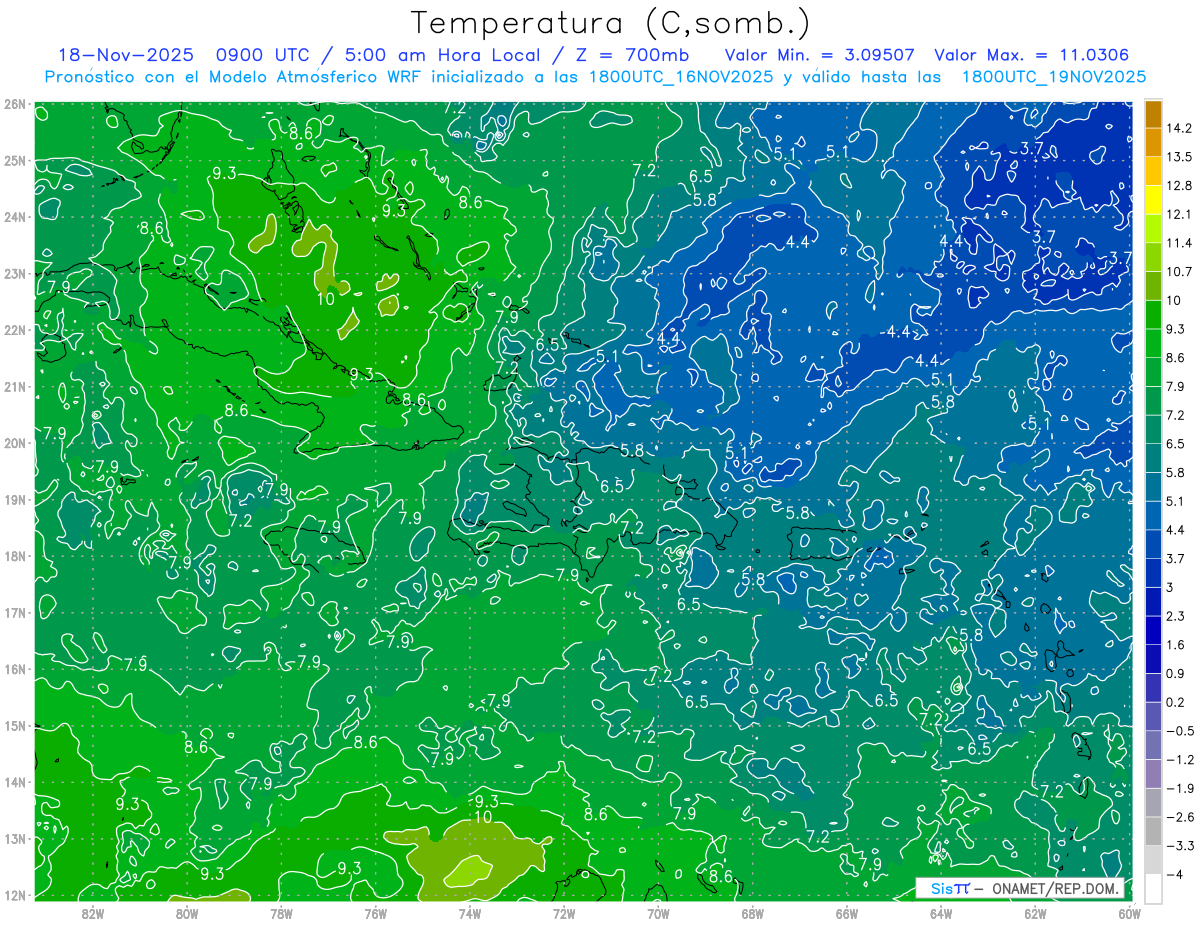Click the latitude axis label "20N"
The image size is (1200, 927).
click(x=15, y=443)
